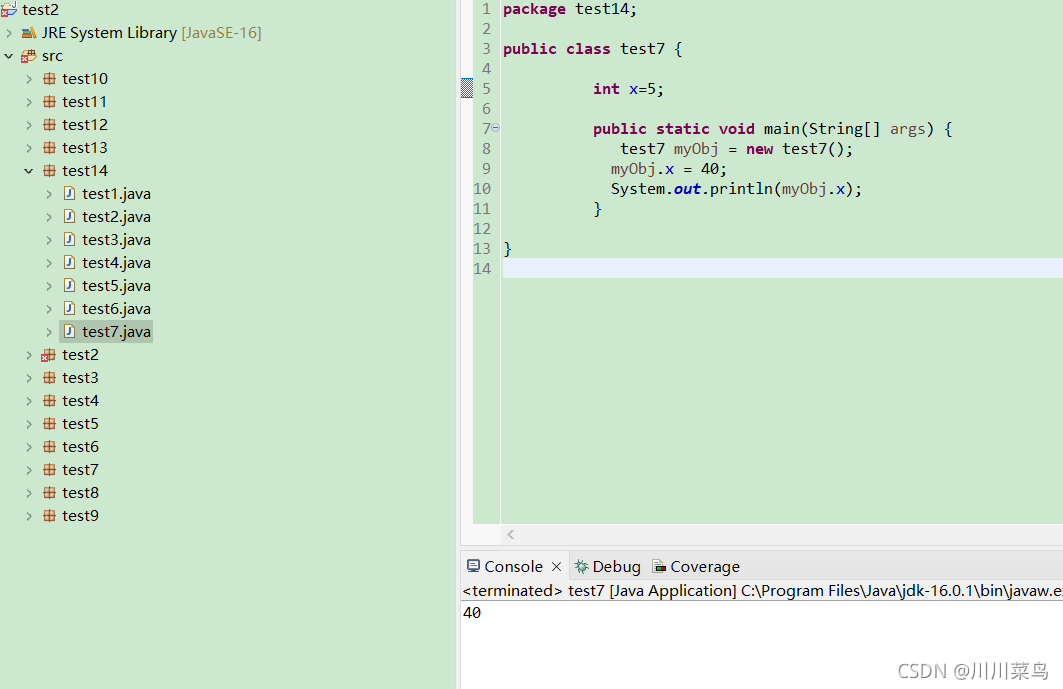Click the test12 package icon
Viewport: 1063px width, 689px height.
pos(49,125)
